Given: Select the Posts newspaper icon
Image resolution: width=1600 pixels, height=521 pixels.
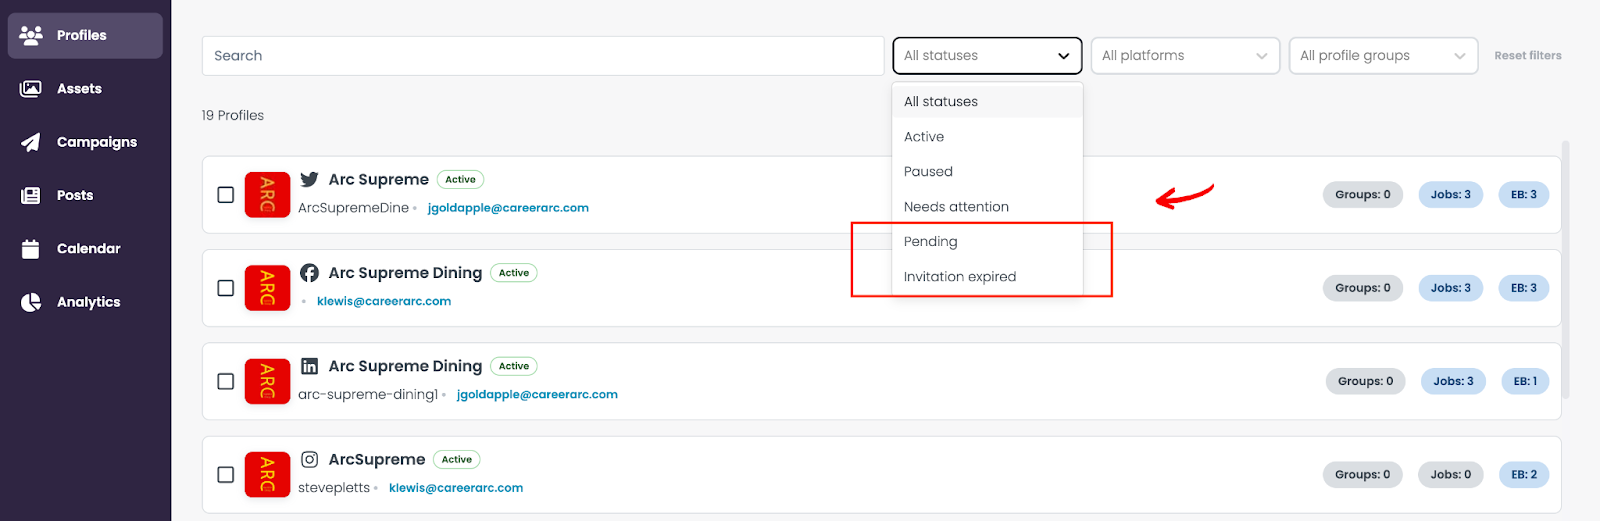Looking at the screenshot, I should pyautogui.click(x=31, y=195).
